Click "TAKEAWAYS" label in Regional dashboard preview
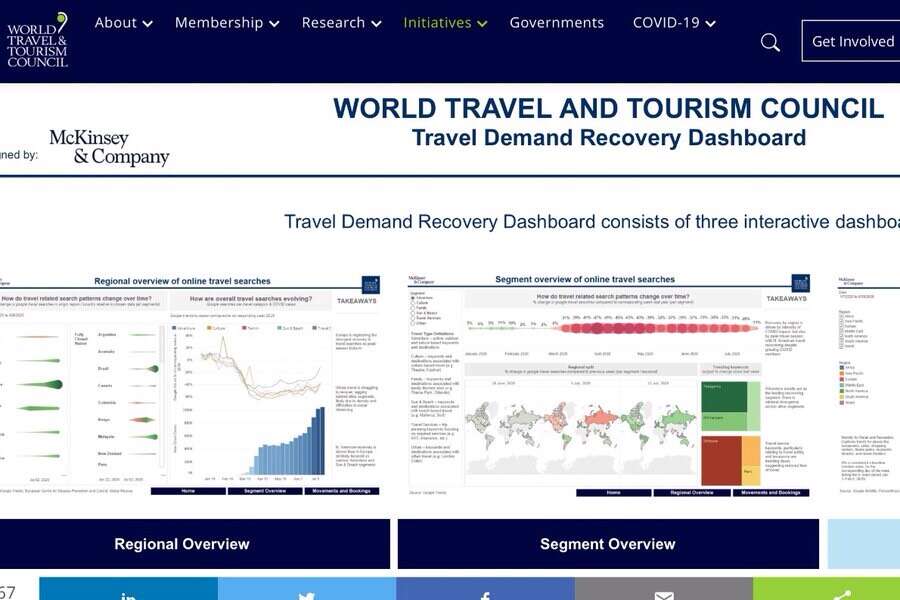 [x=356, y=301]
